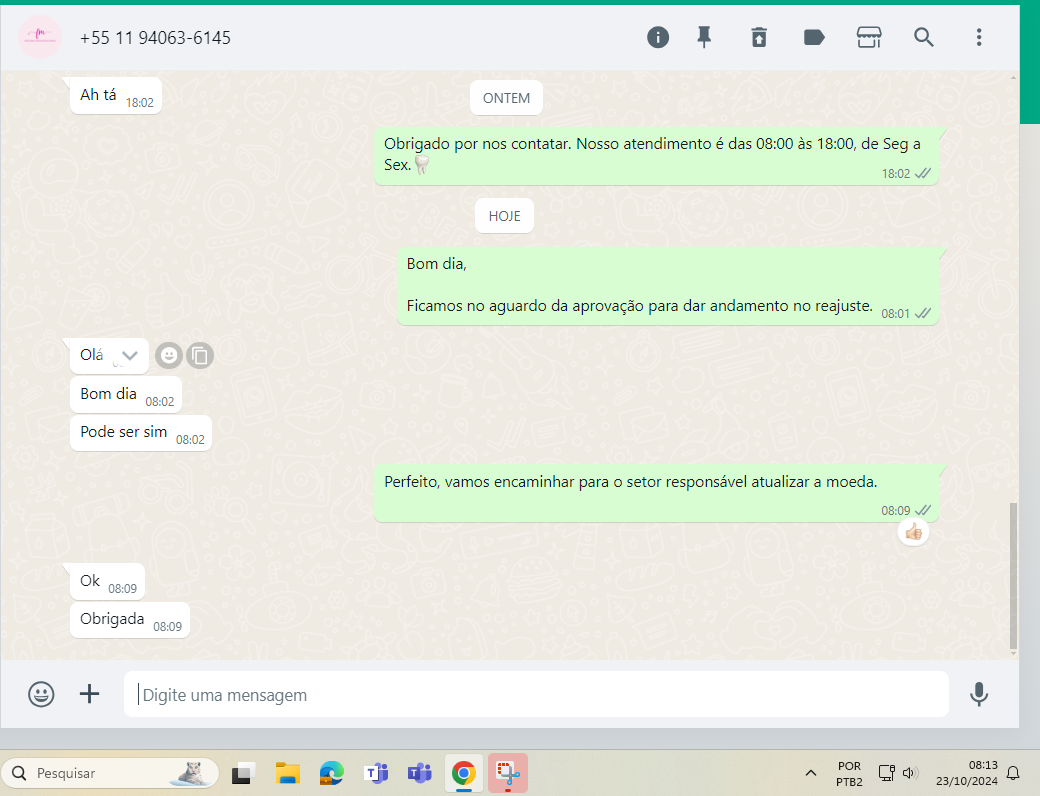
Task: Search messages with the magnifier icon
Action: [x=924, y=37]
